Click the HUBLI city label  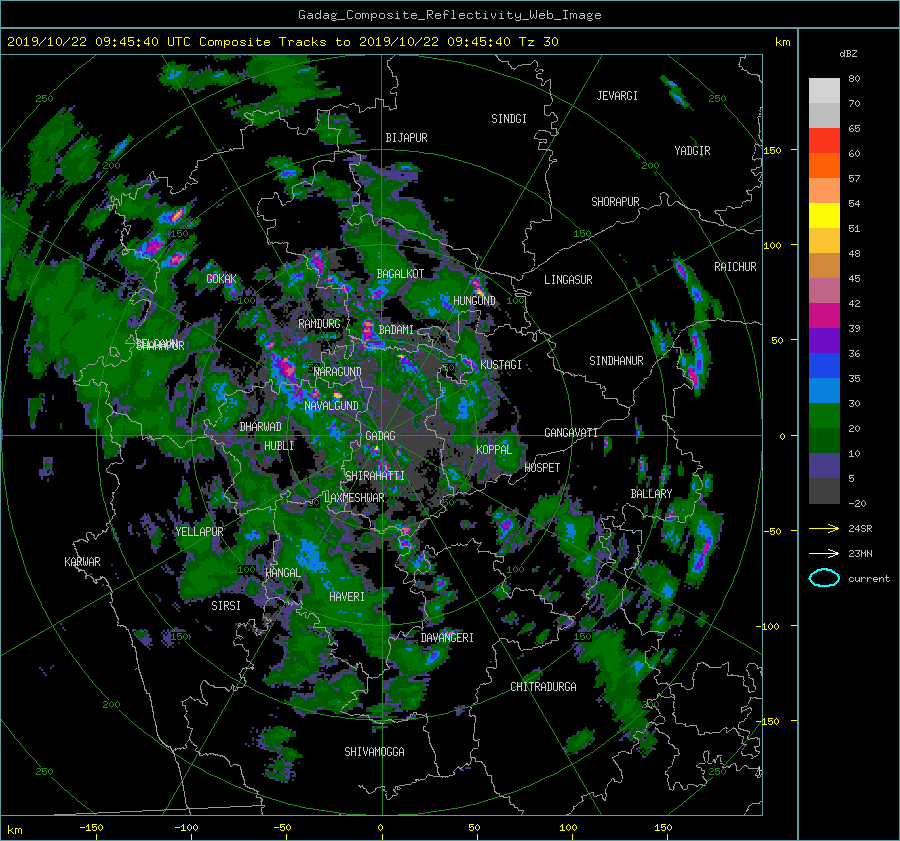click(278, 446)
